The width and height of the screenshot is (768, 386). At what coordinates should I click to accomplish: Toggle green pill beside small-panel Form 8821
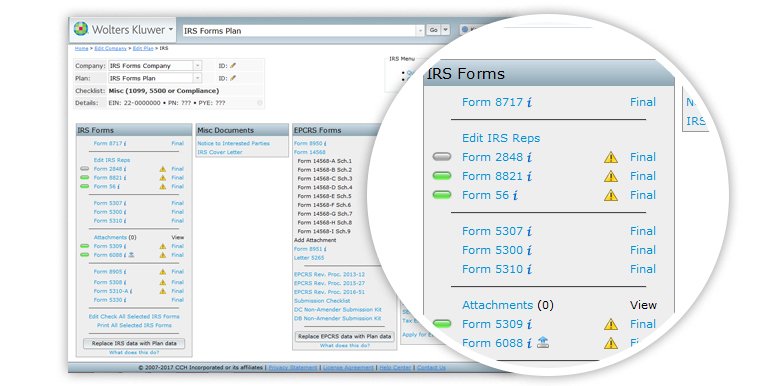point(85,177)
